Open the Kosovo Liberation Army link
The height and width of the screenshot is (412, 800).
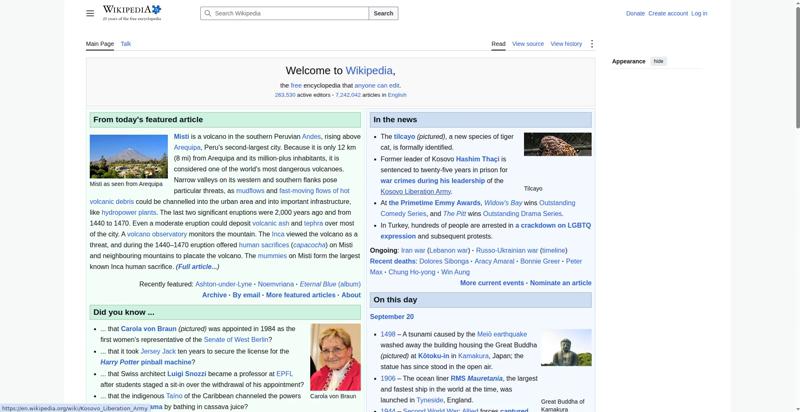pyautogui.click(x=416, y=192)
